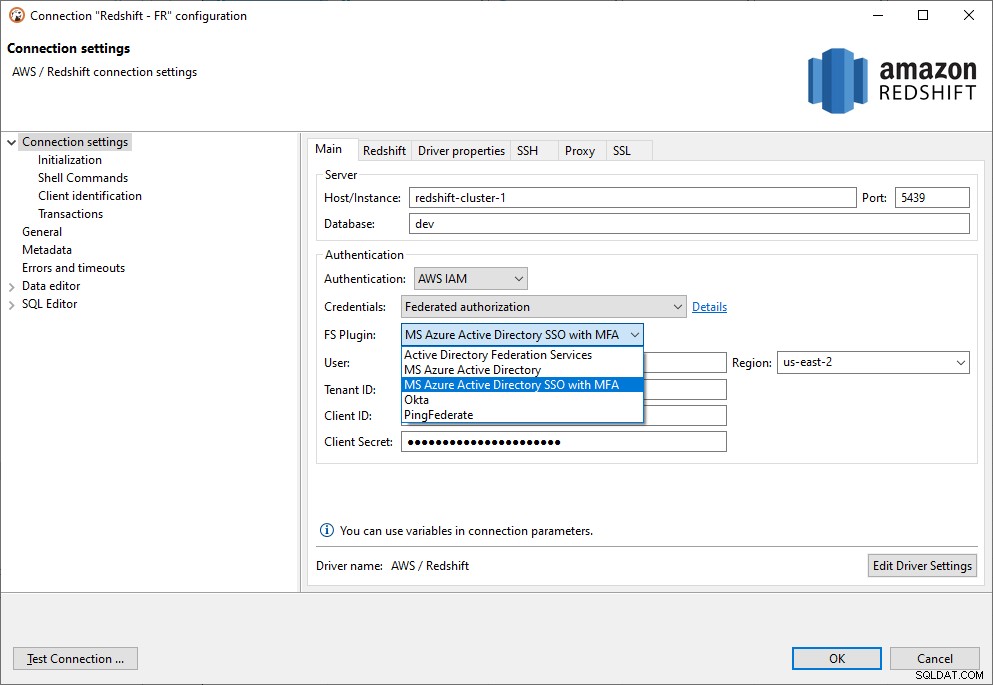Click the info icon beside variables hint
This screenshot has height=685, width=993.
tap(327, 531)
